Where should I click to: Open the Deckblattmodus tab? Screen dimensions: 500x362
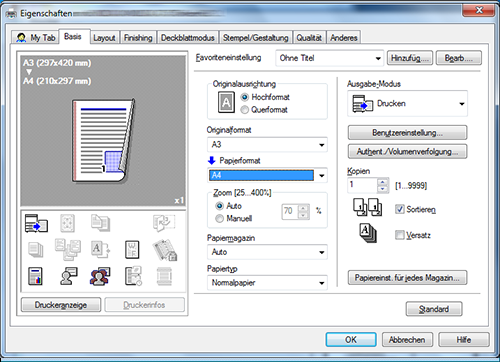(x=188, y=38)
